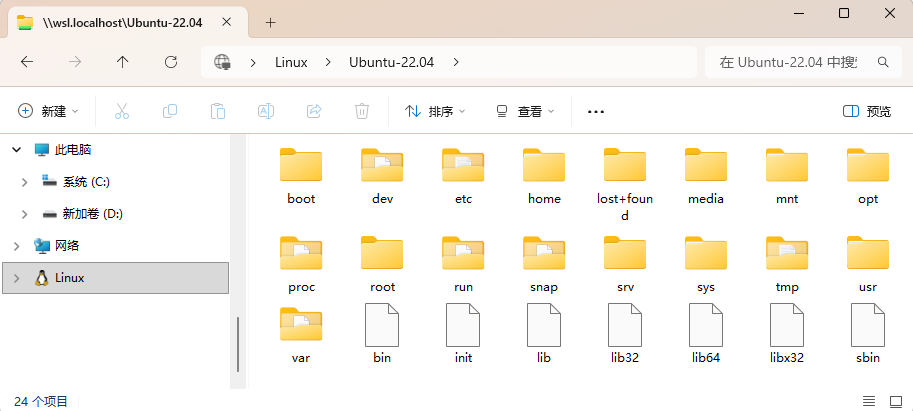The width and height of the screenshot is (913, 411).
Task: Go back to previous location
Action: click(27, 62)
